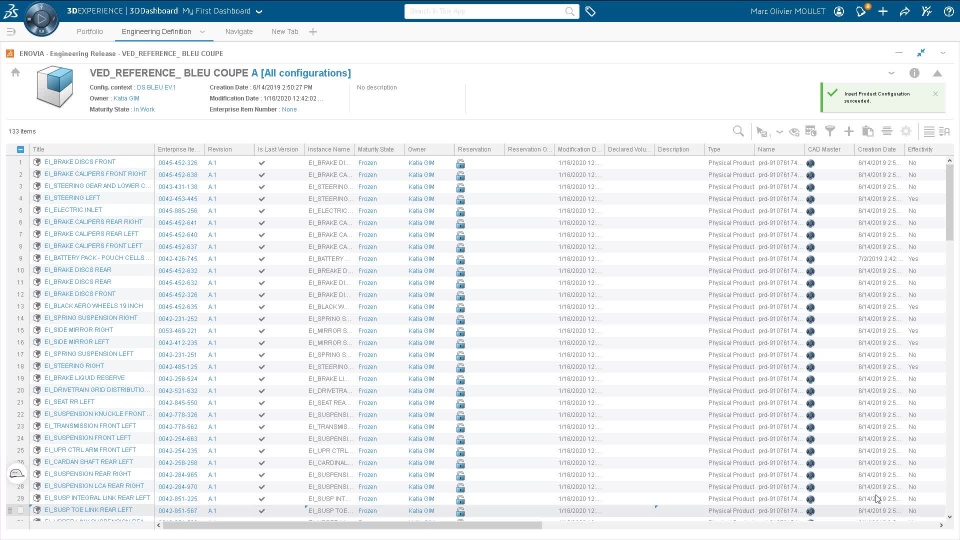Click the home icon near product thumbnail

coord(15,72)
